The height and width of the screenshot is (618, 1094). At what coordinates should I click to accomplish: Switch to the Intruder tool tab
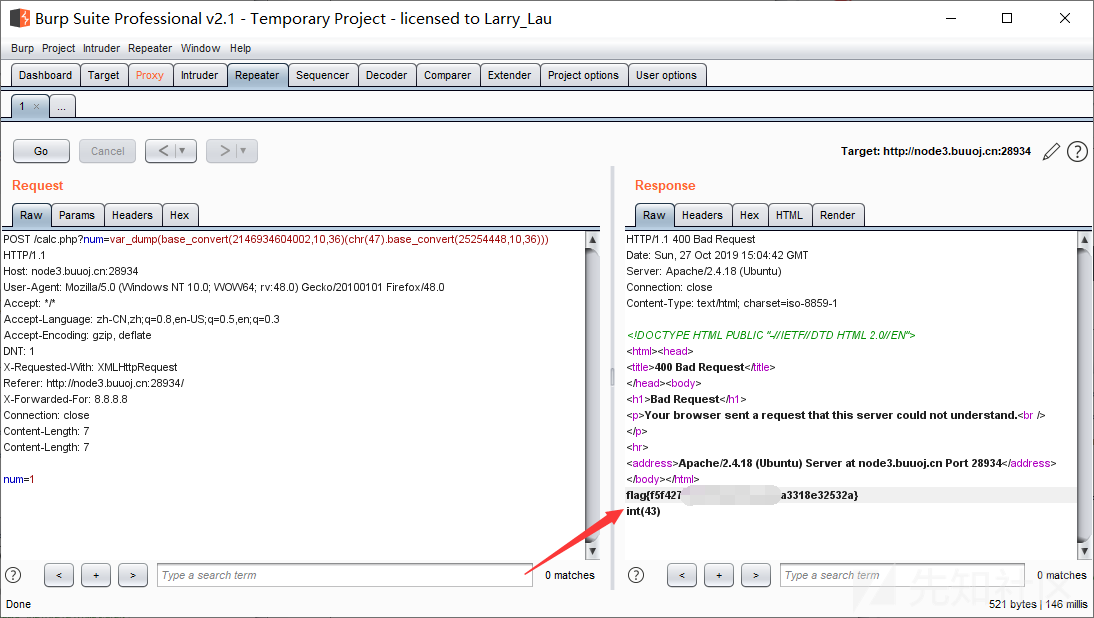point(200,75)
